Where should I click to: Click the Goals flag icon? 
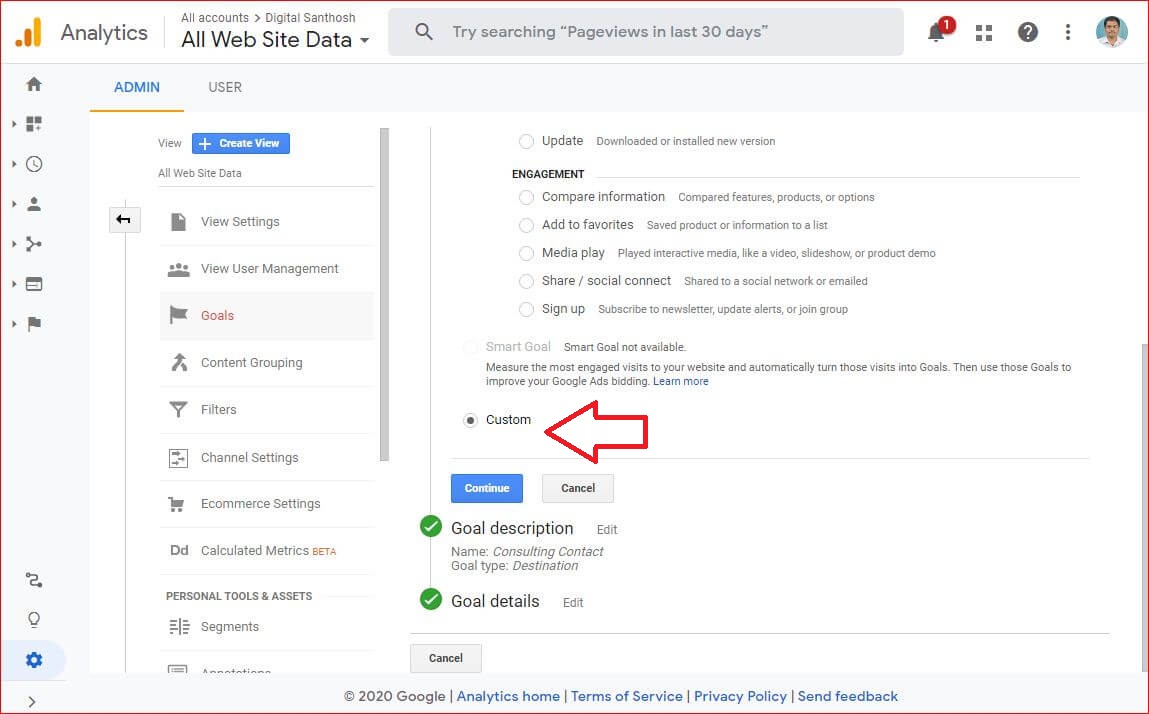tap(178, 315)
